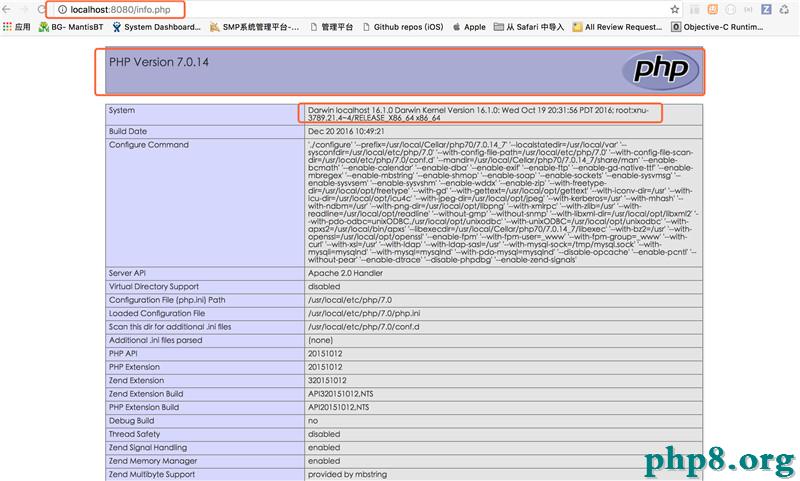
Task: Click the Zend Memory Manager label
Action: click(x=153, y=461)
